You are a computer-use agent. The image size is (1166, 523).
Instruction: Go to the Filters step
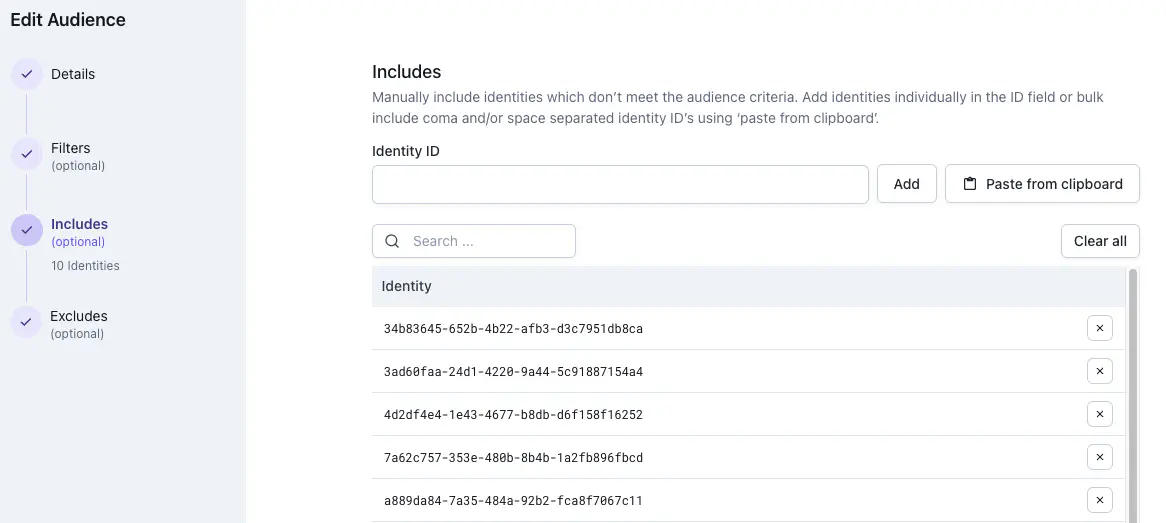point(77,155)
